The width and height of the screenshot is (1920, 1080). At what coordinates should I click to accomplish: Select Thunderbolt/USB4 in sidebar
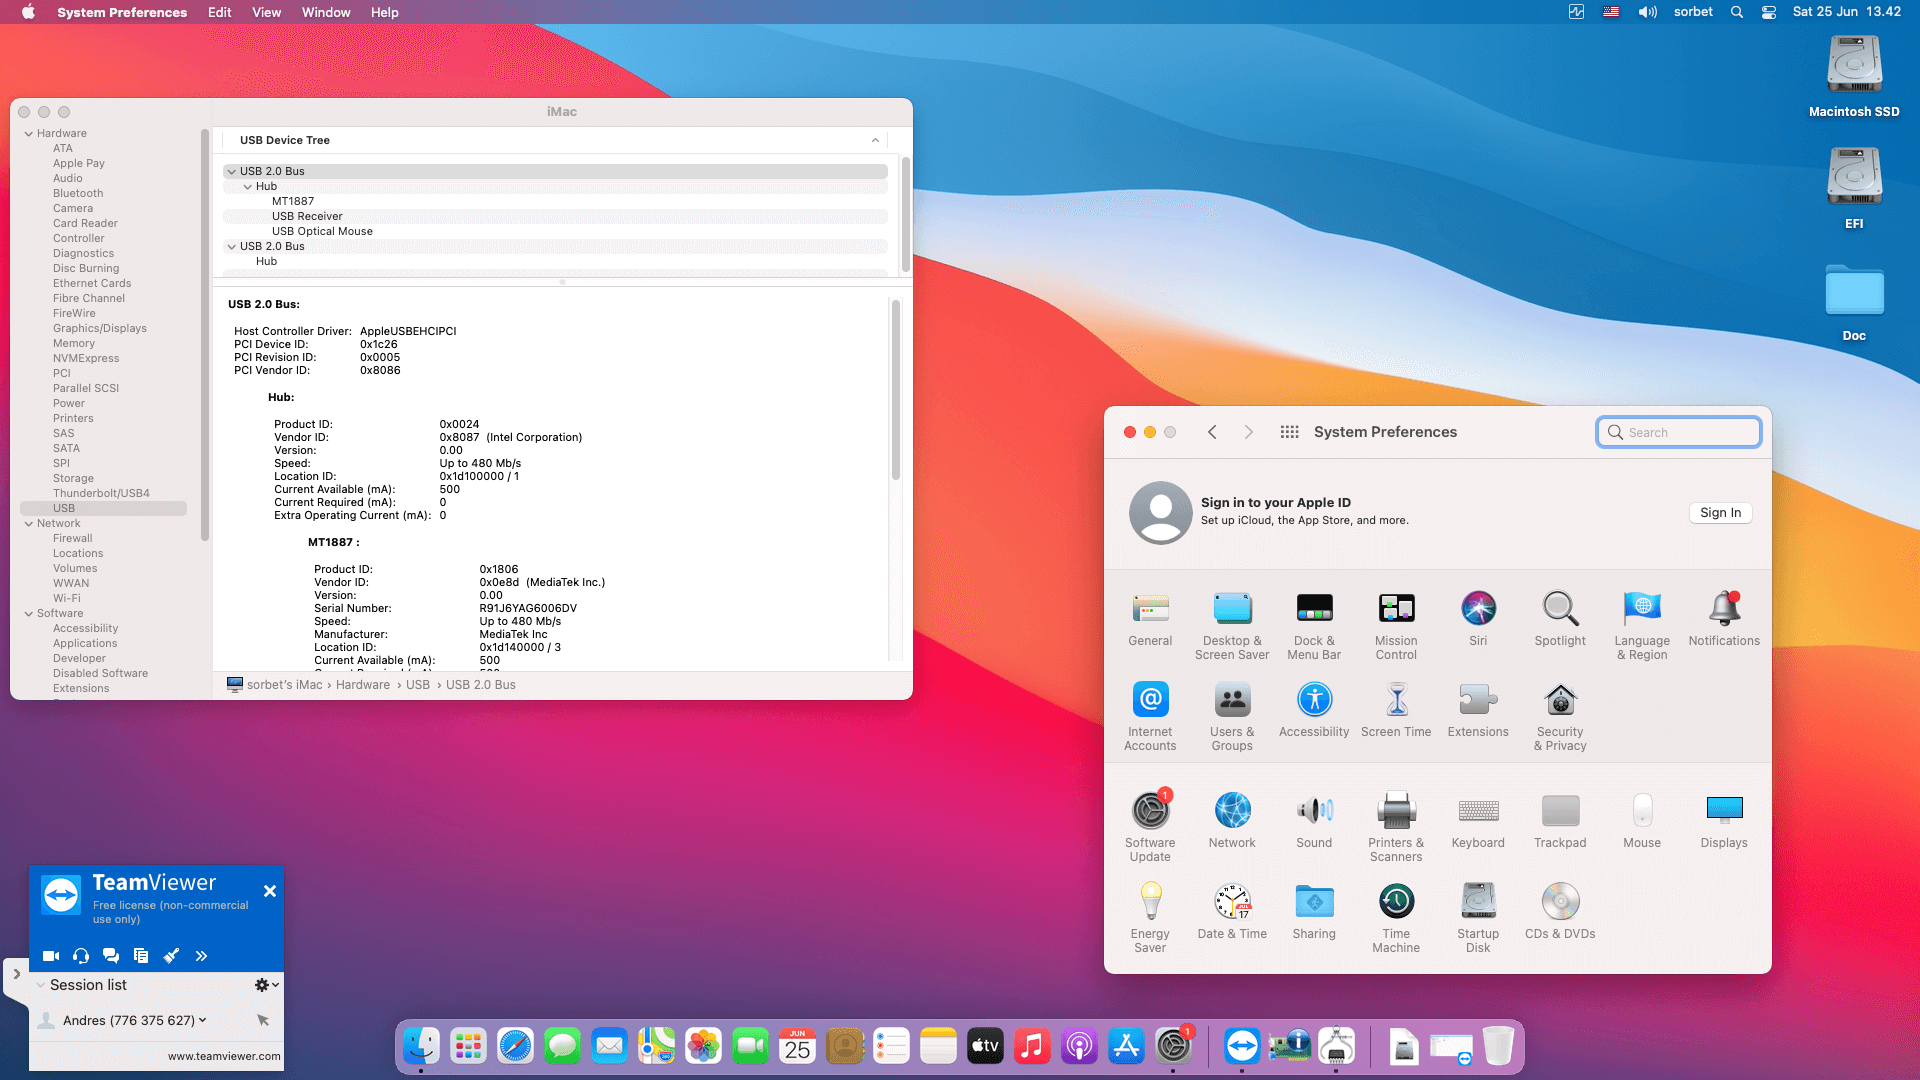101,494
